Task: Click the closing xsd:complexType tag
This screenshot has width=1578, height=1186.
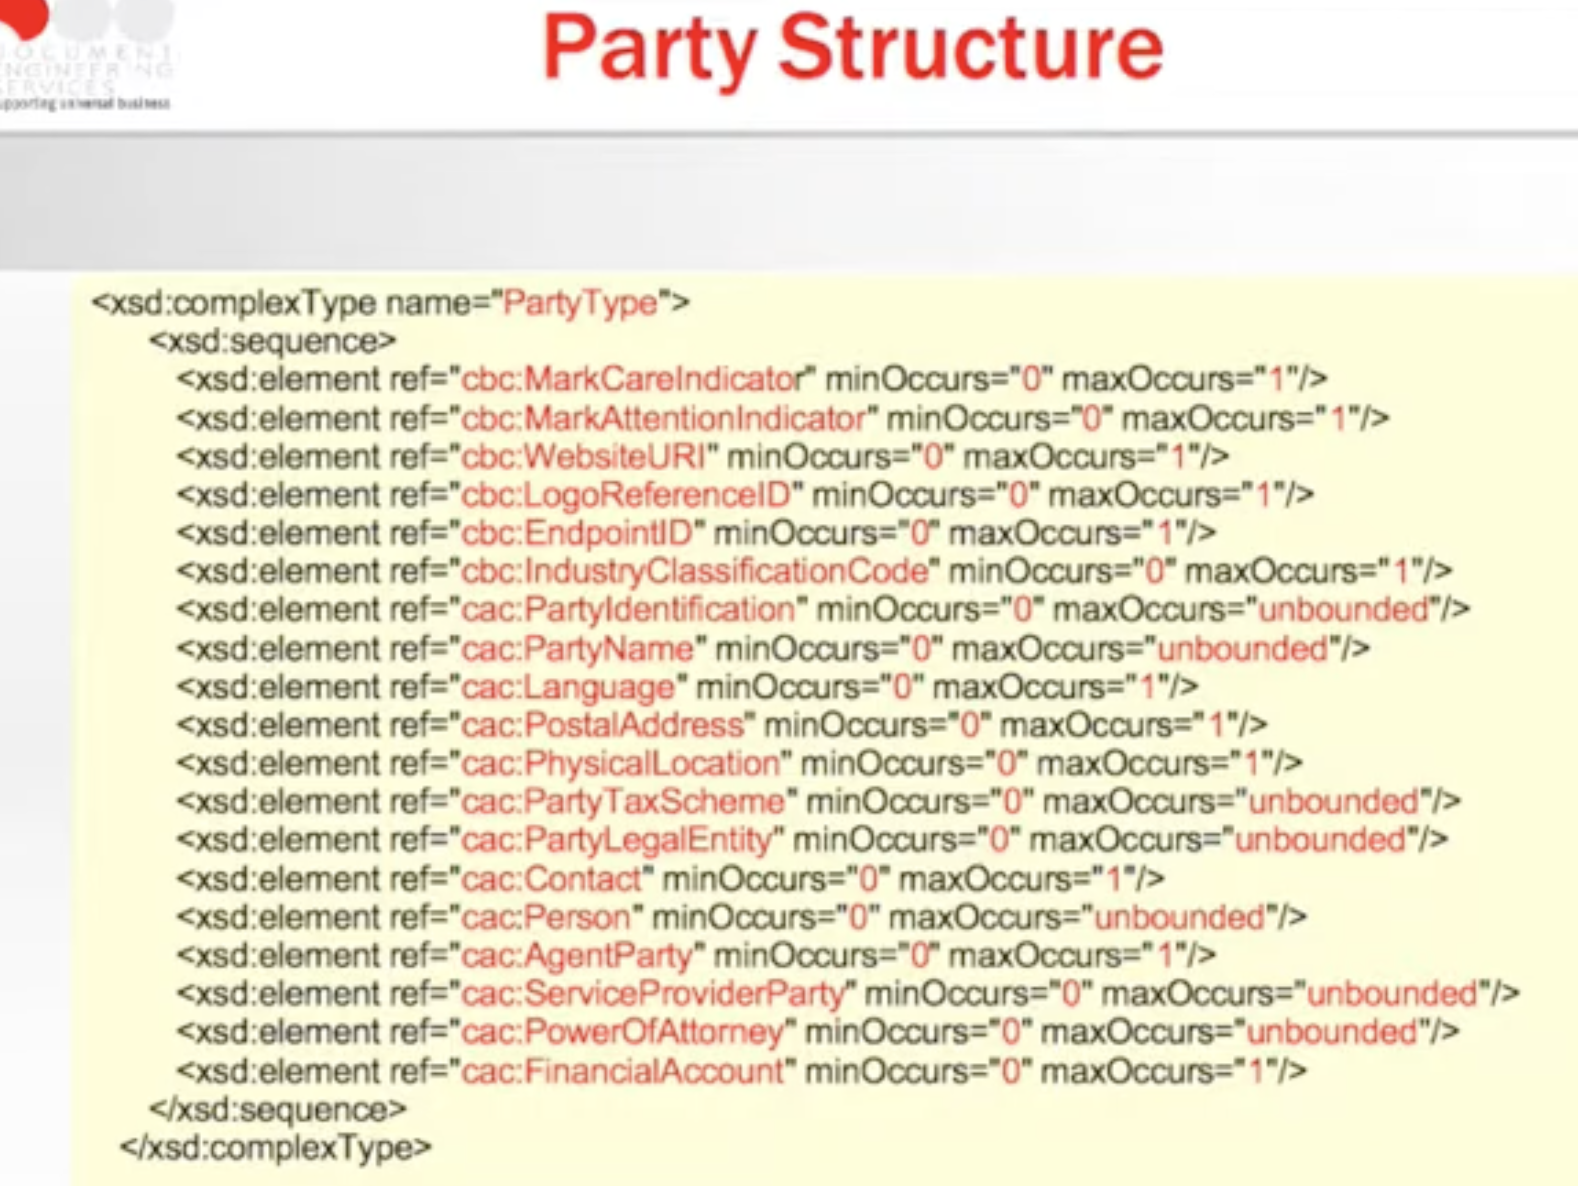Action: 275,1147
